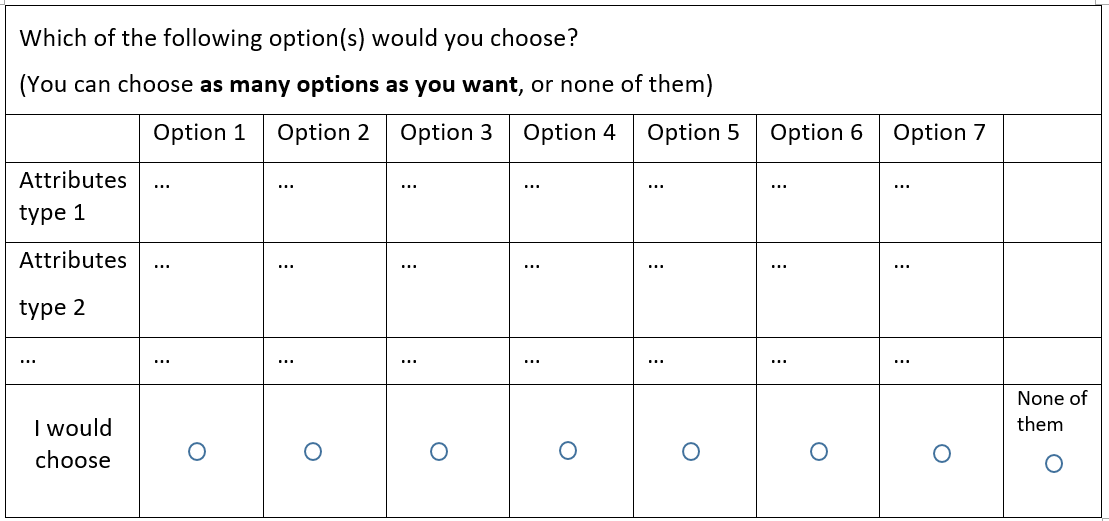Click the 'I would choose' row label
The height and width of the screenshot is (521, 1109).
click(73, 444)
